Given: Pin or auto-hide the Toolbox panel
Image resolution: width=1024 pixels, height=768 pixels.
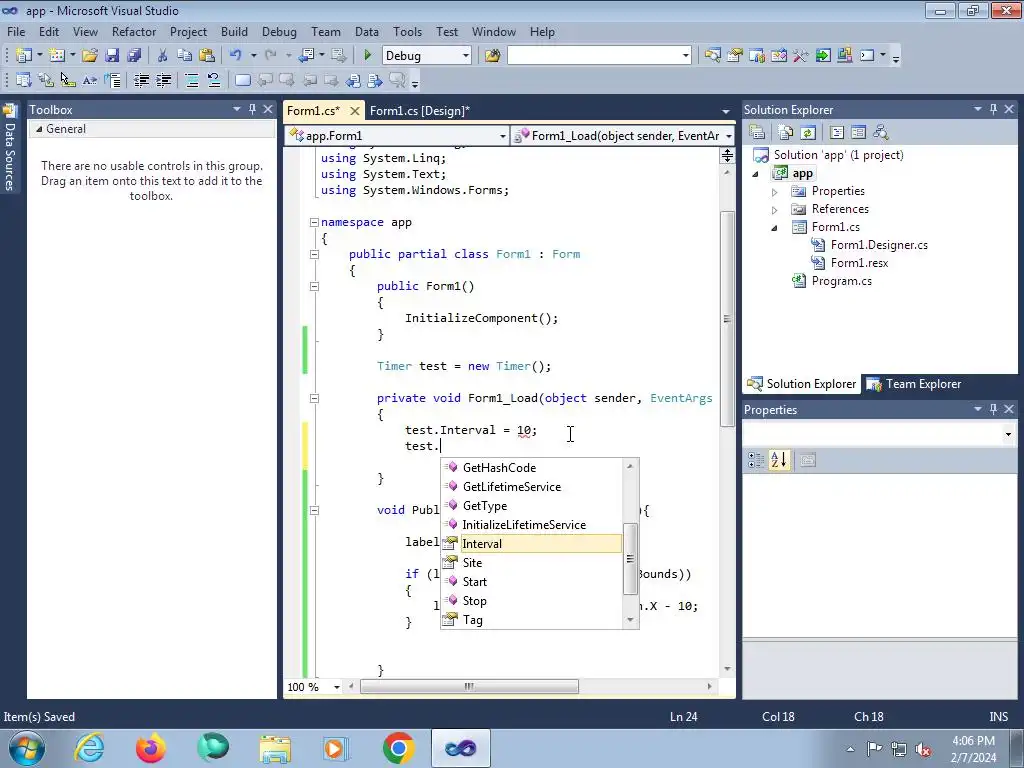Looking at the screenshot, I should (x=253, y=109).
